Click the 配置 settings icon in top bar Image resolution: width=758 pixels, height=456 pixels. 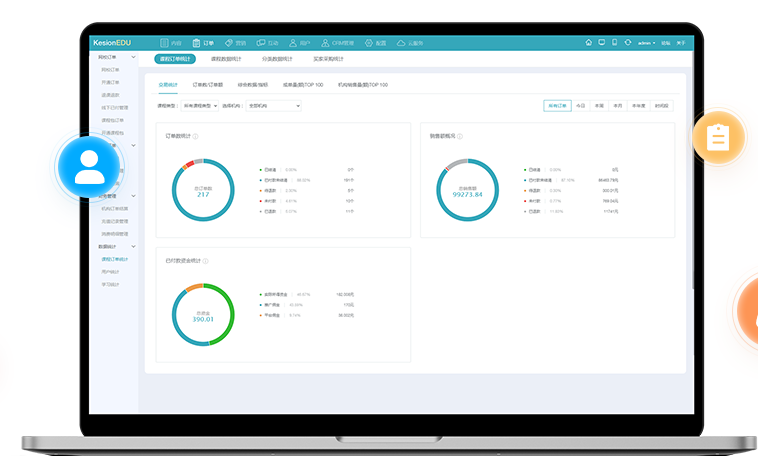point(369,43)
